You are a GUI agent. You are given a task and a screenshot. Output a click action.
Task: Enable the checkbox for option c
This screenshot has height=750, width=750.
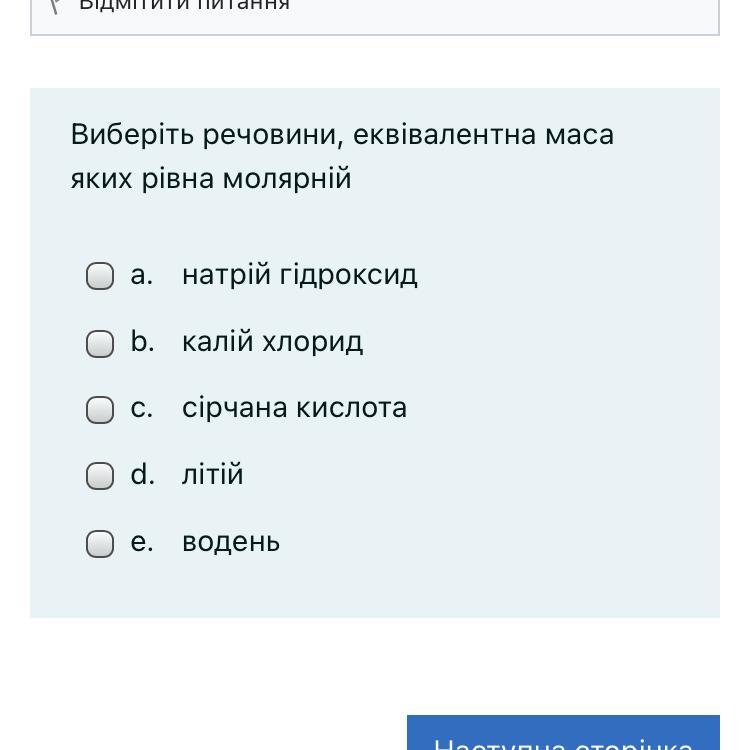pos(100,409)
